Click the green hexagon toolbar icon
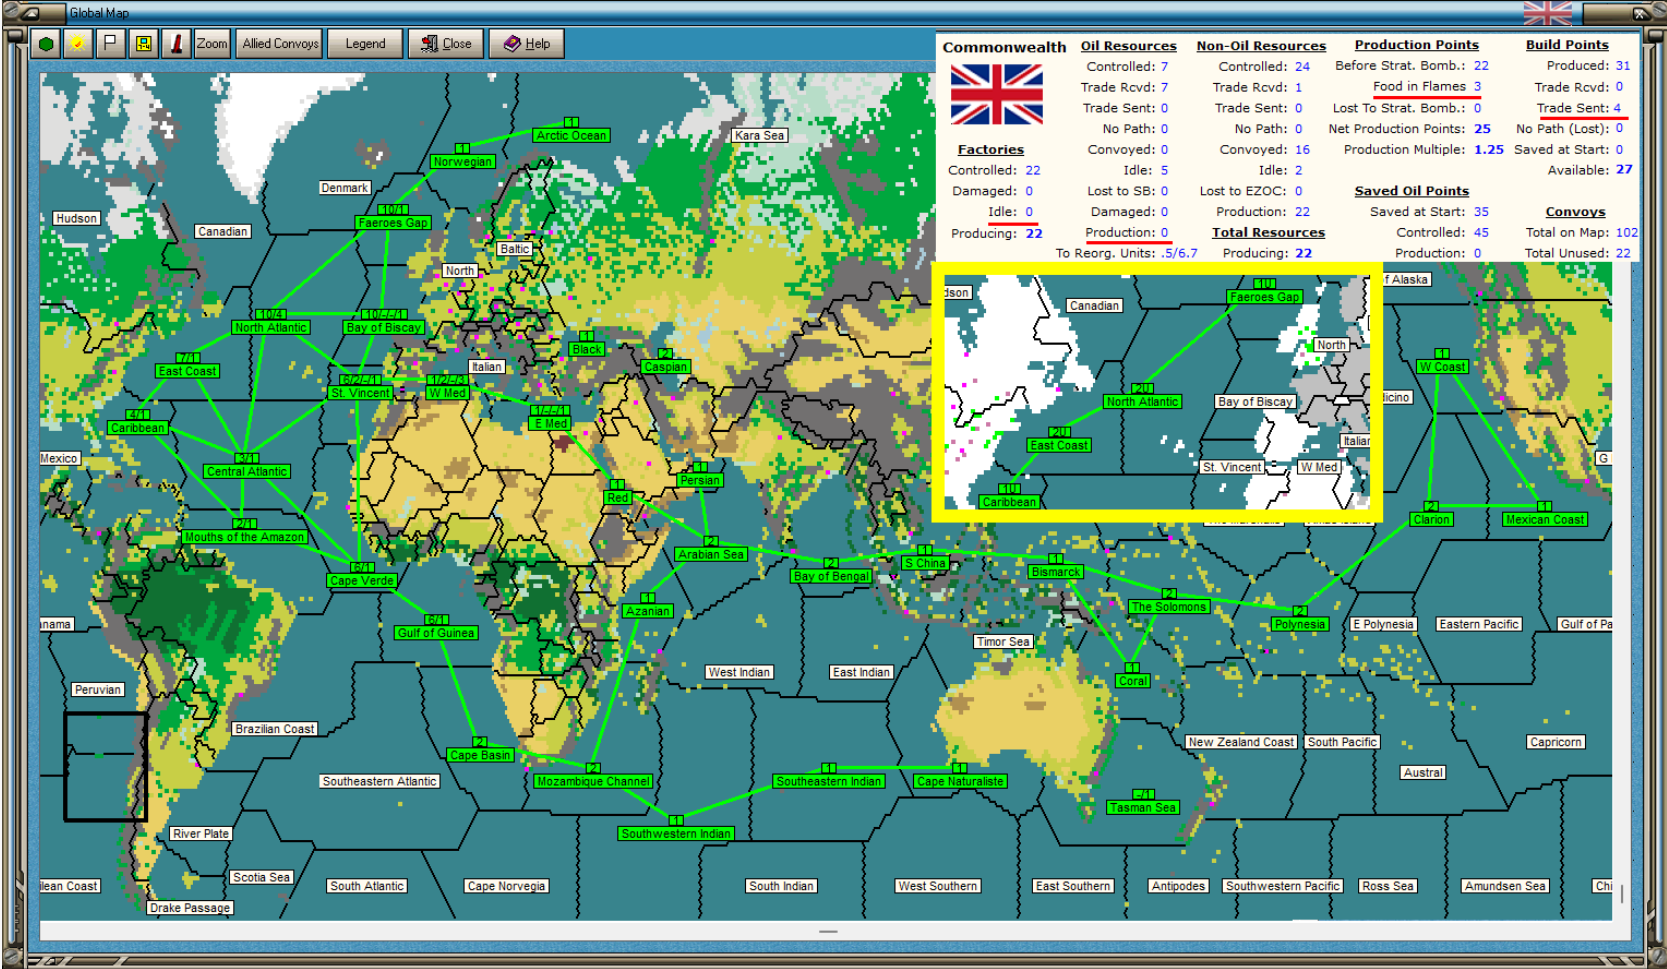The height and width of the screenshot is (969, 1667). coord(46,44)
